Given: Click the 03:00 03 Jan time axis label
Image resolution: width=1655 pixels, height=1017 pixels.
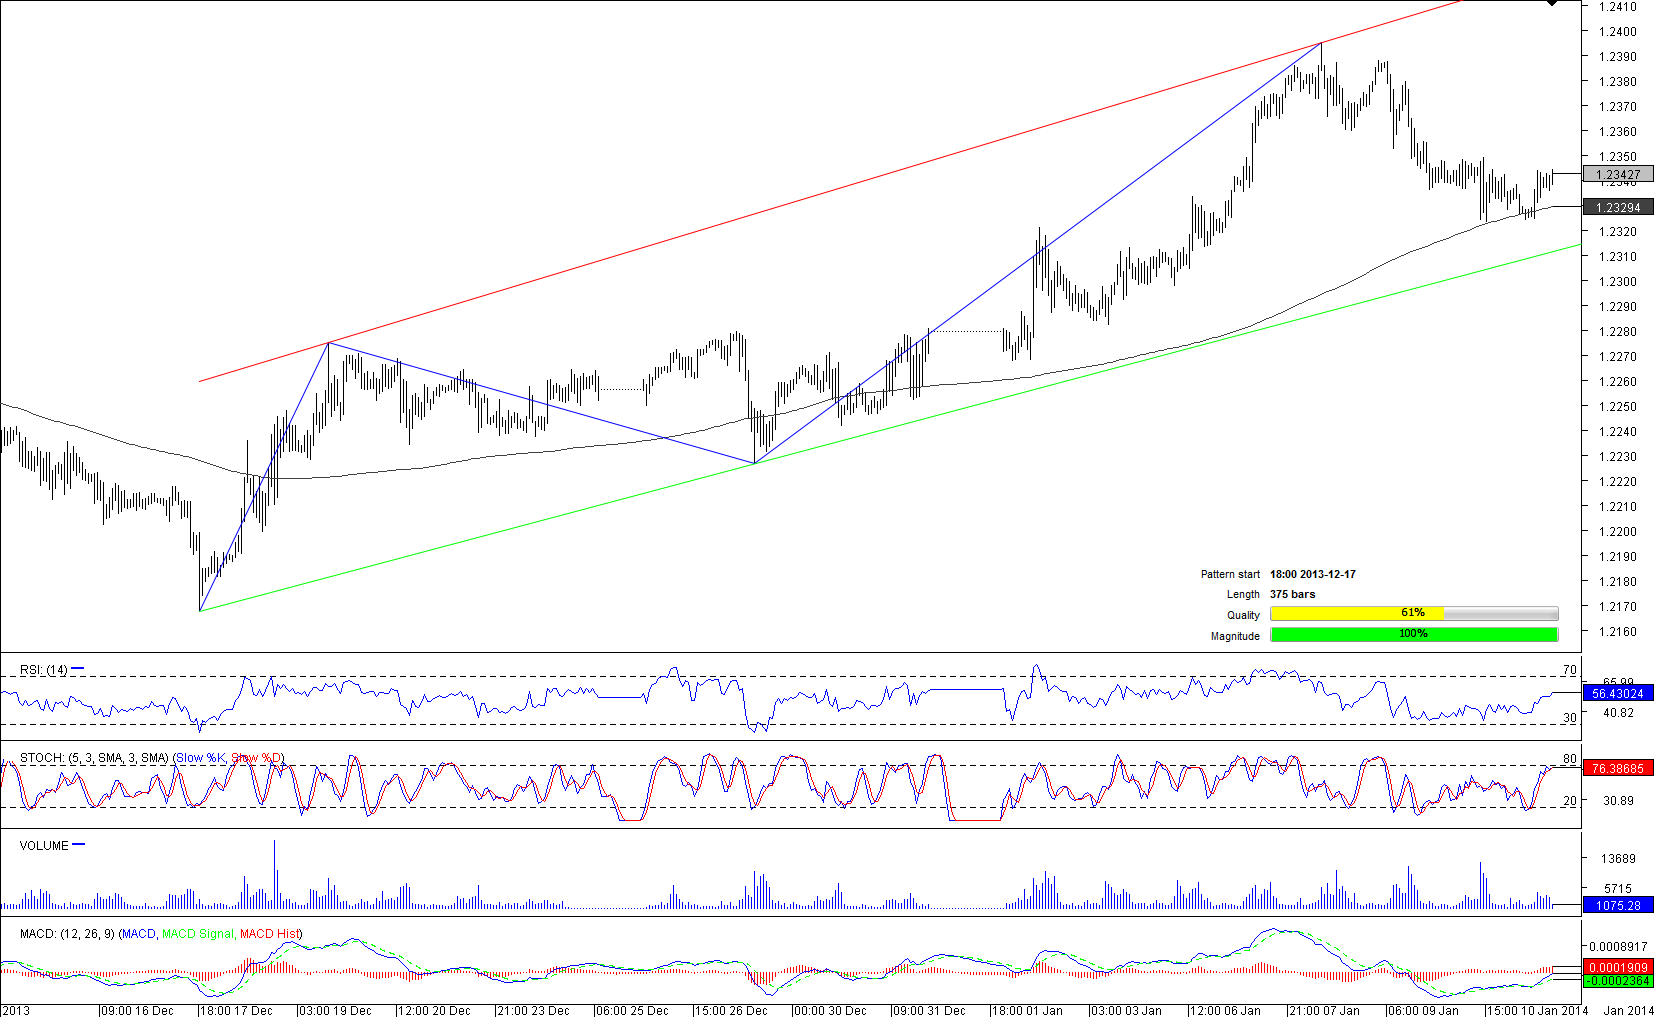Looking at the screenshot, I should [1127, 1010].
